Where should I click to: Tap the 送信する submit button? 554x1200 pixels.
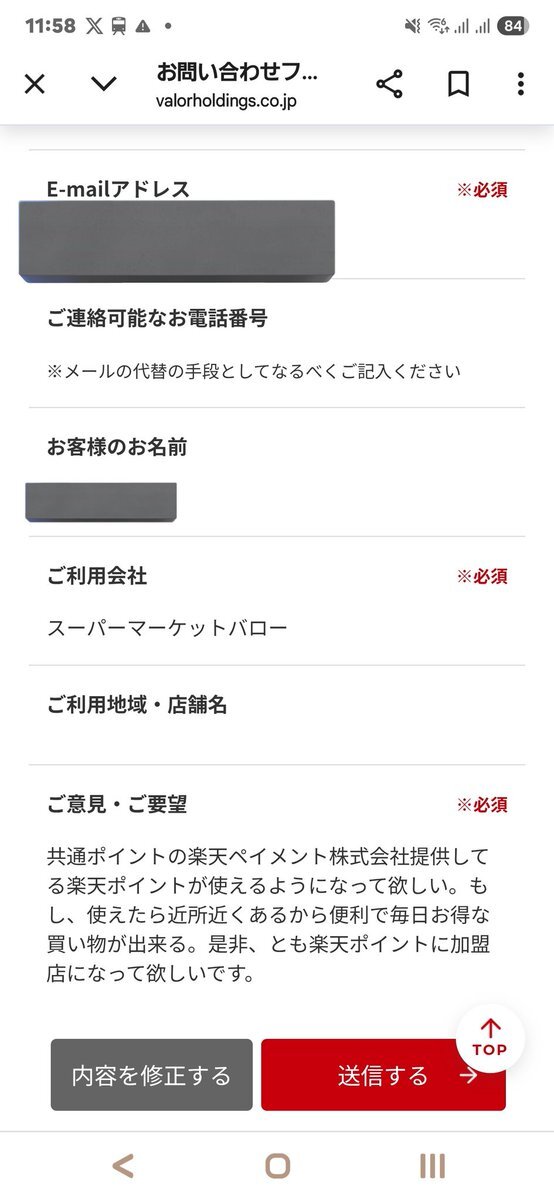pos(383,1075)
